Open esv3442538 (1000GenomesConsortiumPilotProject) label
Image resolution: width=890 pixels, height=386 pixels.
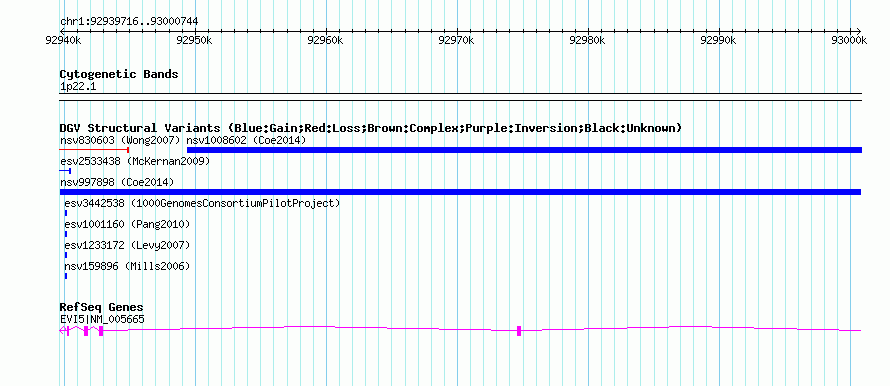pyautogui.click(x=202, y=203)
